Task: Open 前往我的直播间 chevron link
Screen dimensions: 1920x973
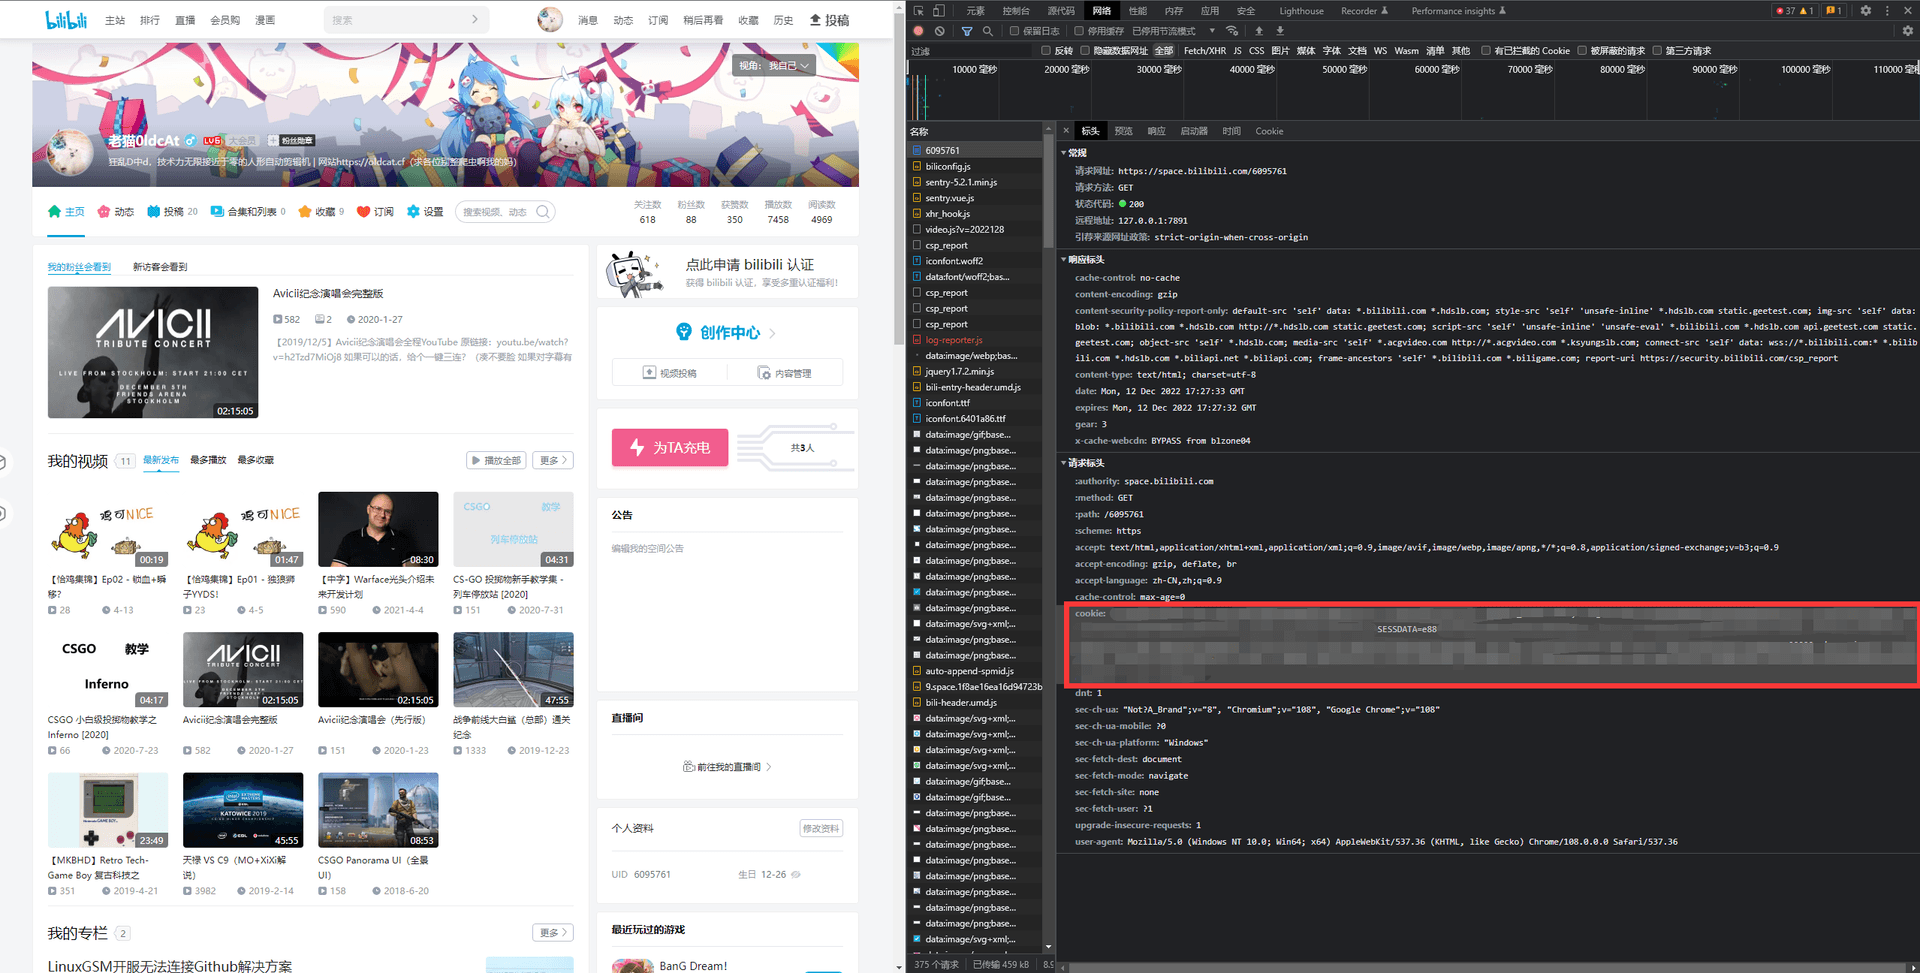Action: pos(727,767)
